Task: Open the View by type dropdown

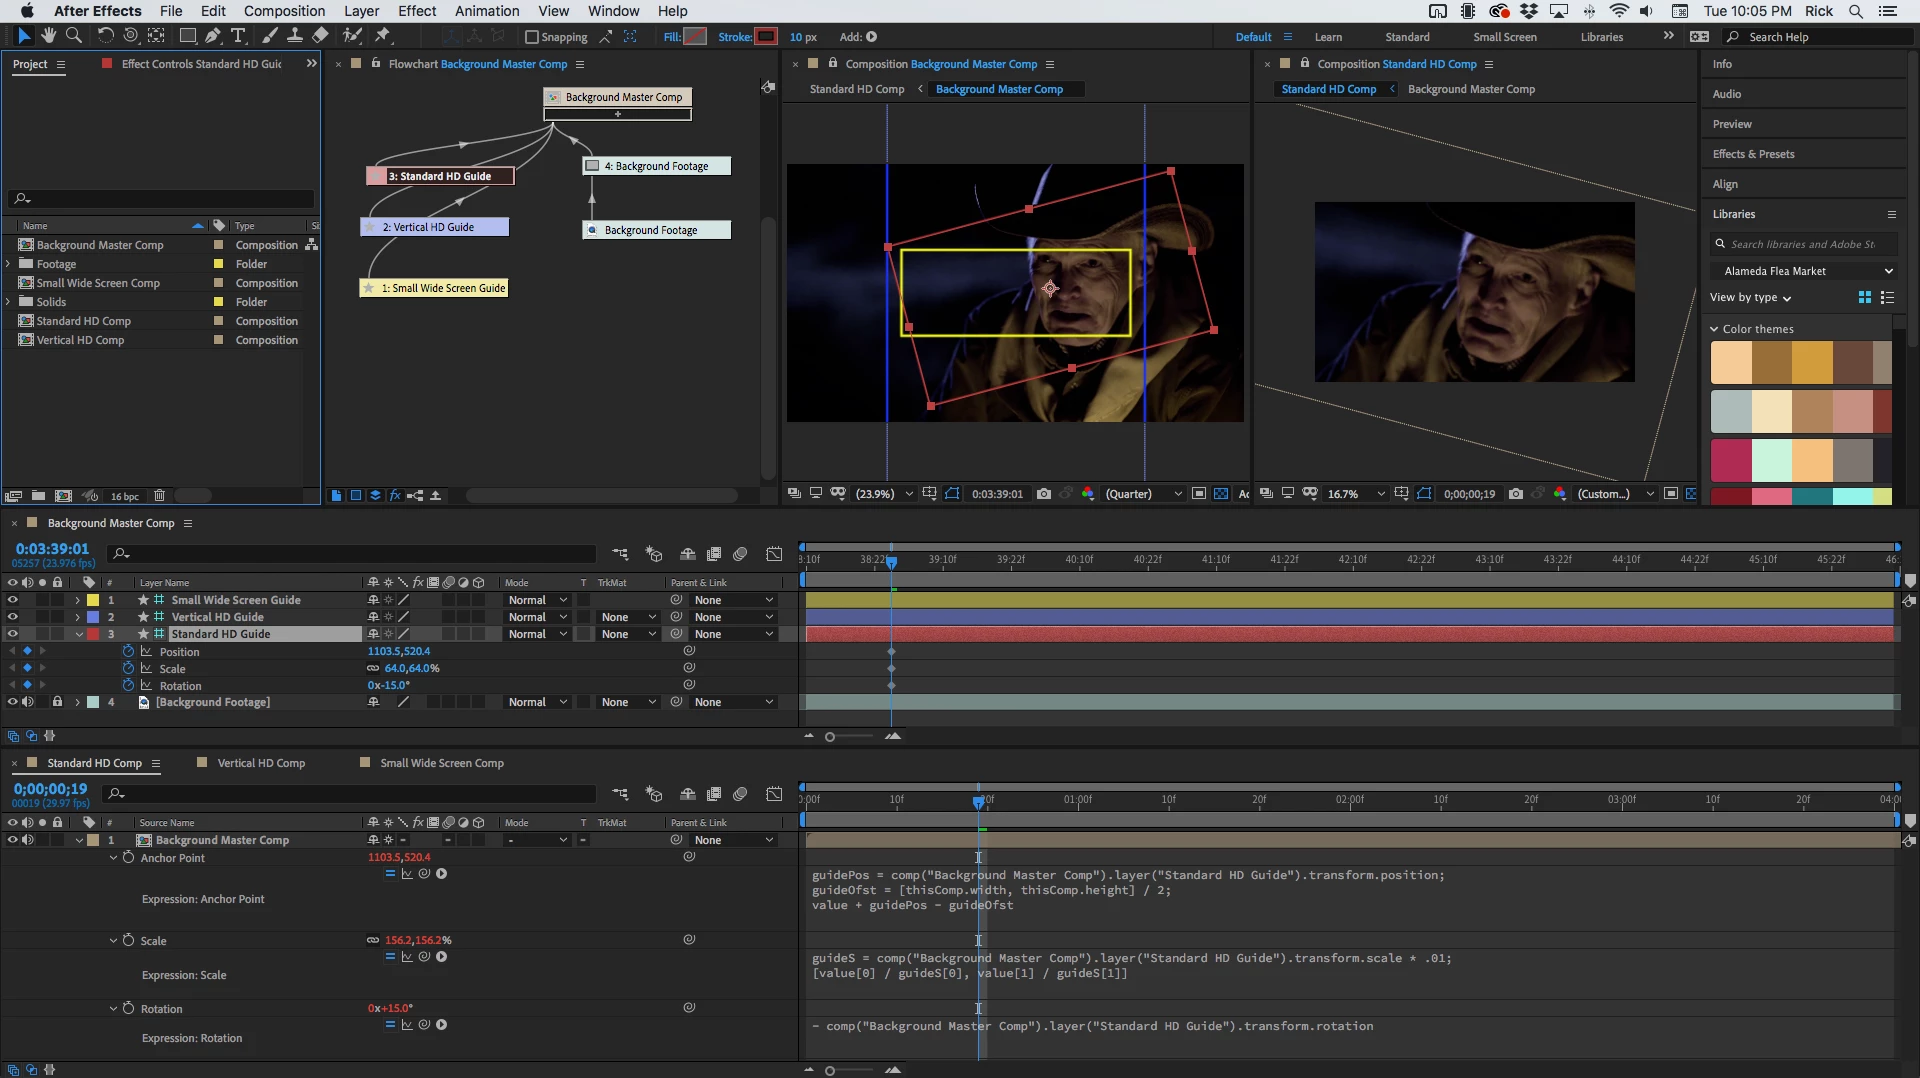Action: tap(1750, 298)
